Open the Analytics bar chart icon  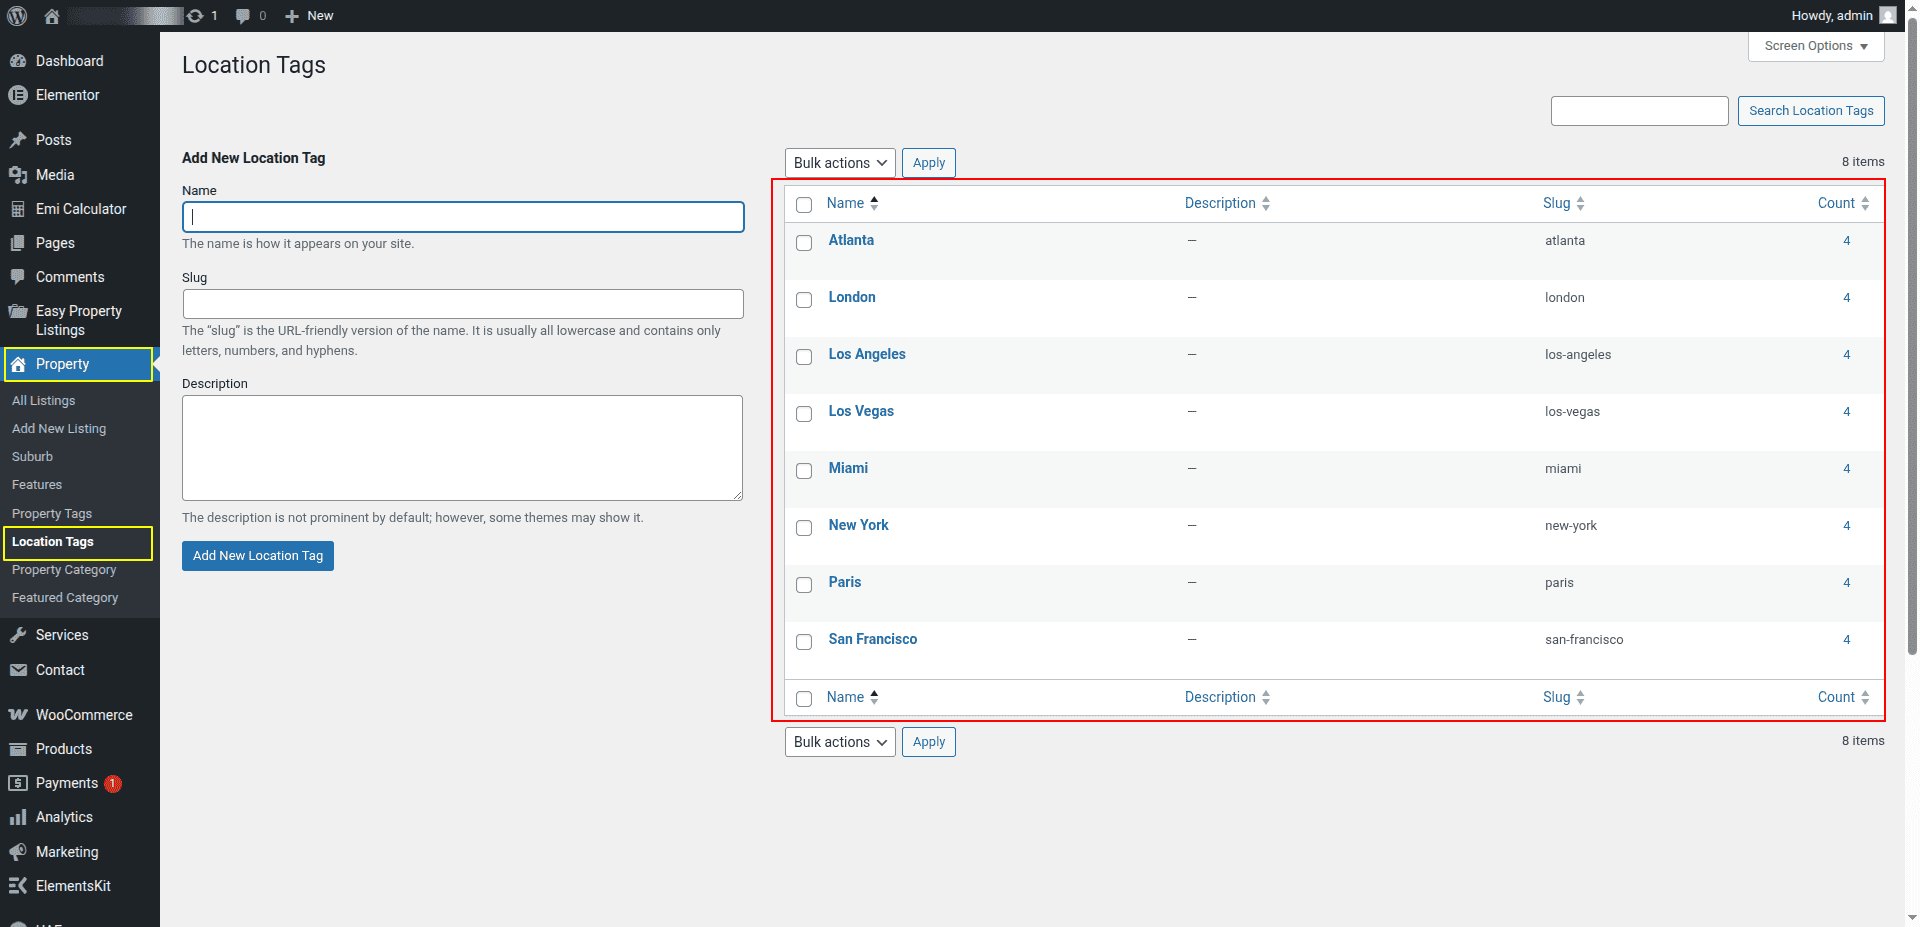click(17, 817)
